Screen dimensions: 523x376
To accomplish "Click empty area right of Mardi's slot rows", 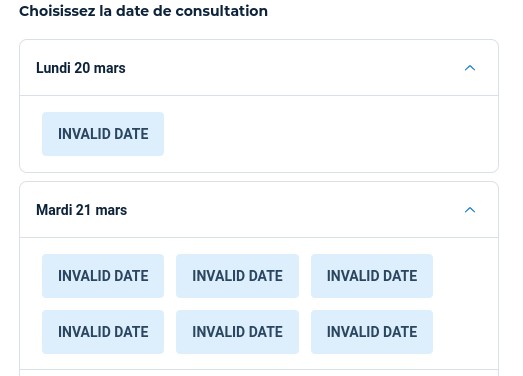I will [465, 304].
